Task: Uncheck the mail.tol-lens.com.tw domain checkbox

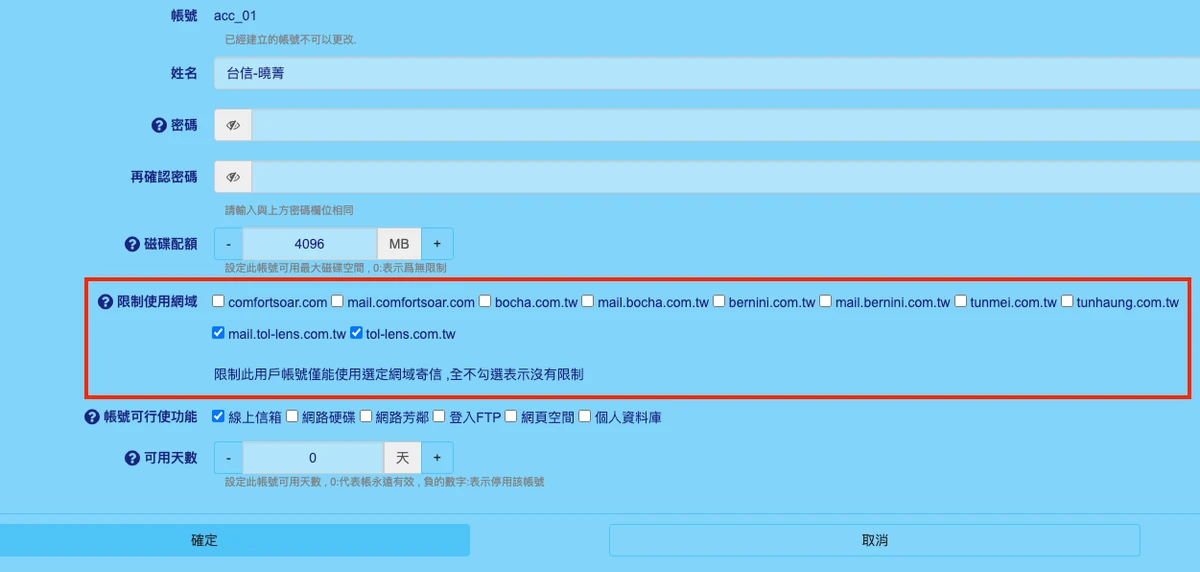Action: tap(219, 333)
